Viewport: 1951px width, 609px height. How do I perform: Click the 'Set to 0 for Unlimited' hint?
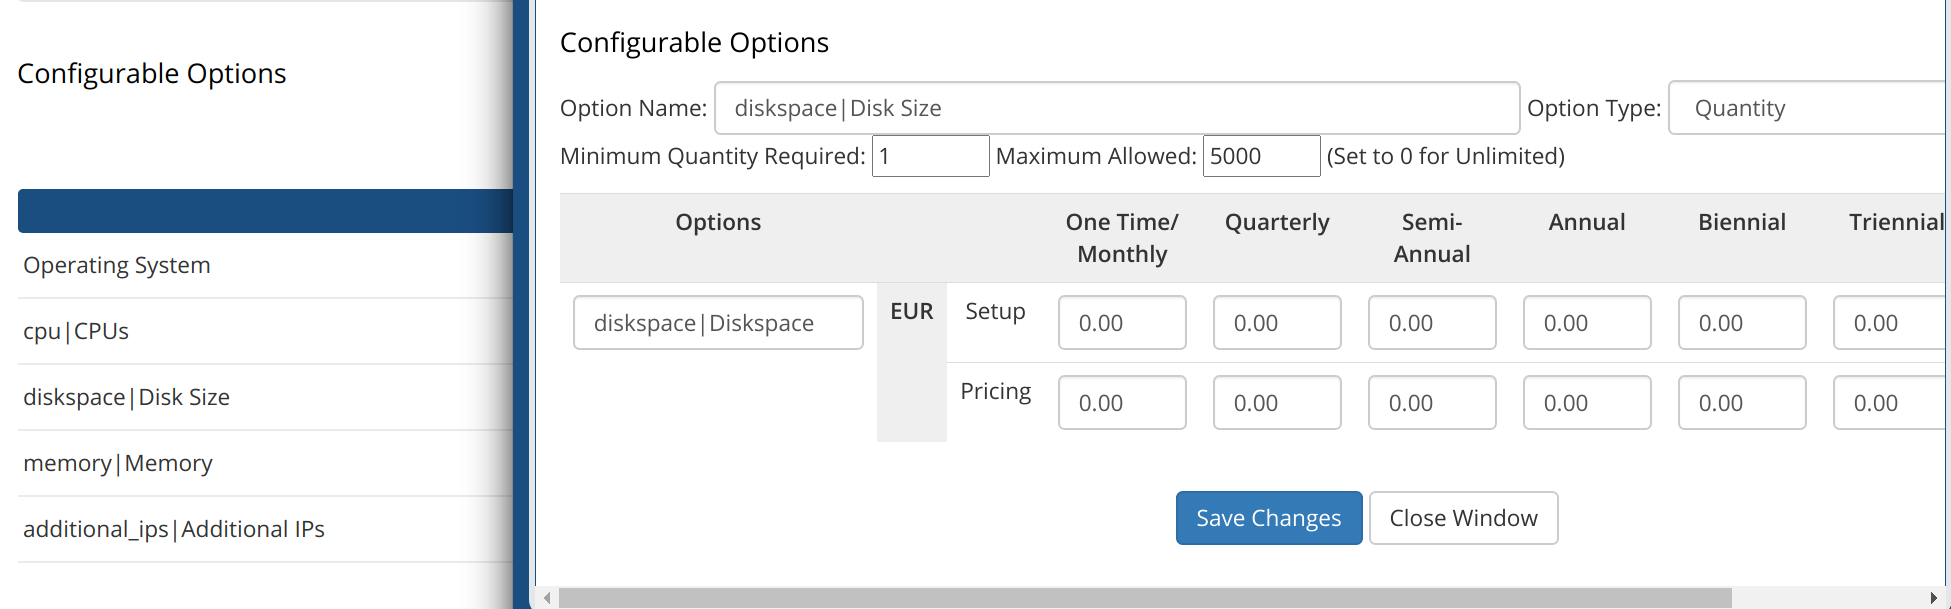(x=1446, y=156)
